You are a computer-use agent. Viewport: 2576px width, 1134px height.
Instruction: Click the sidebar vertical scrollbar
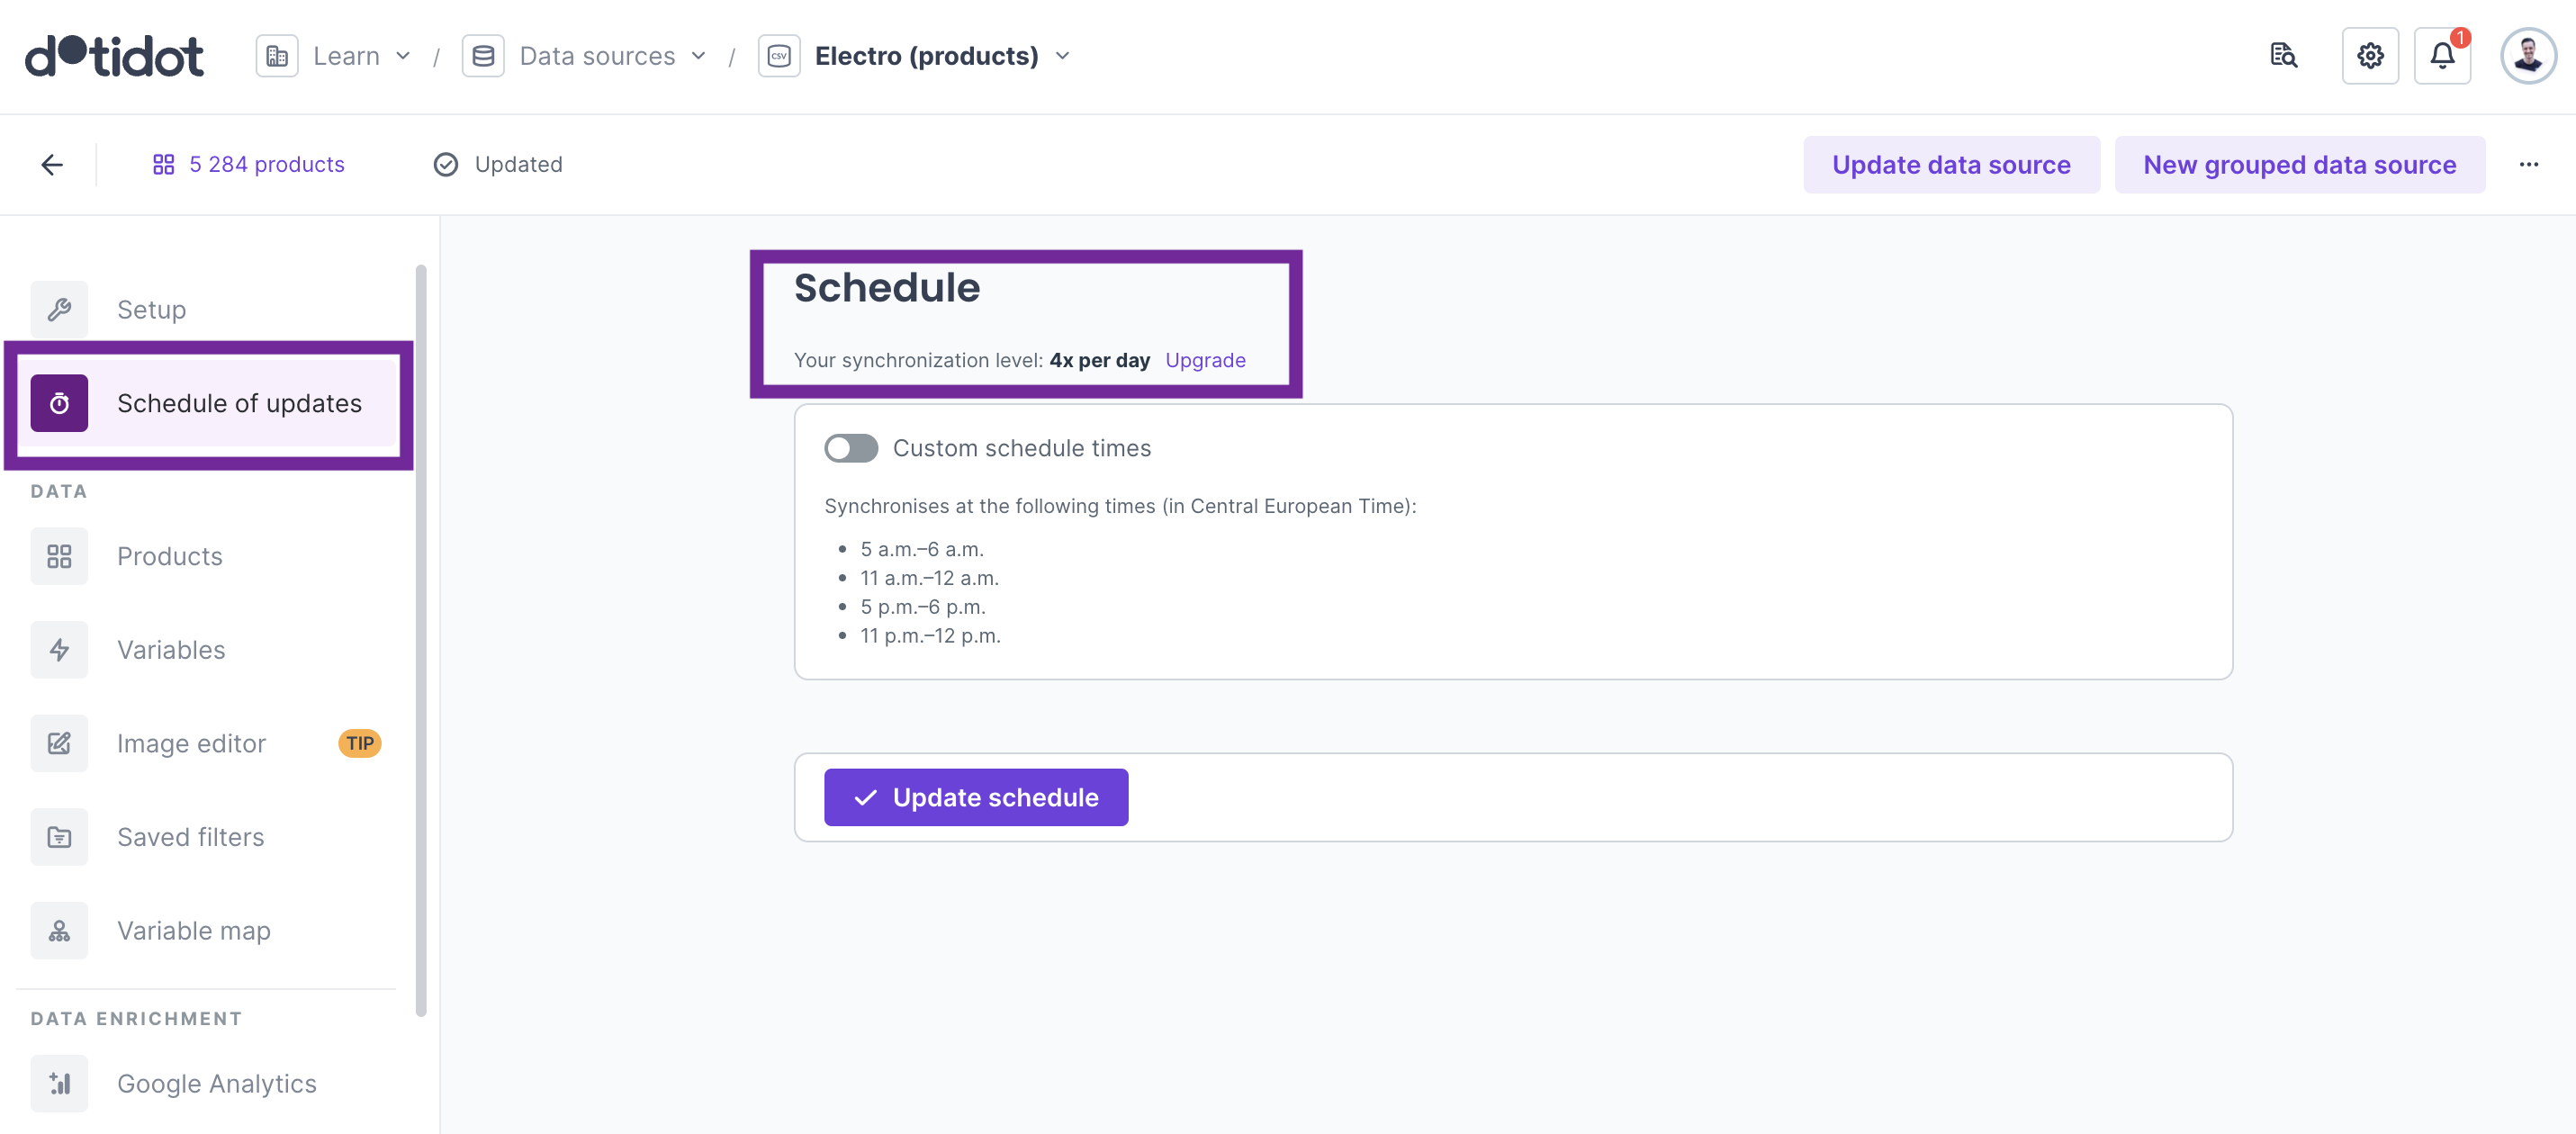click(x=421, y=640)
